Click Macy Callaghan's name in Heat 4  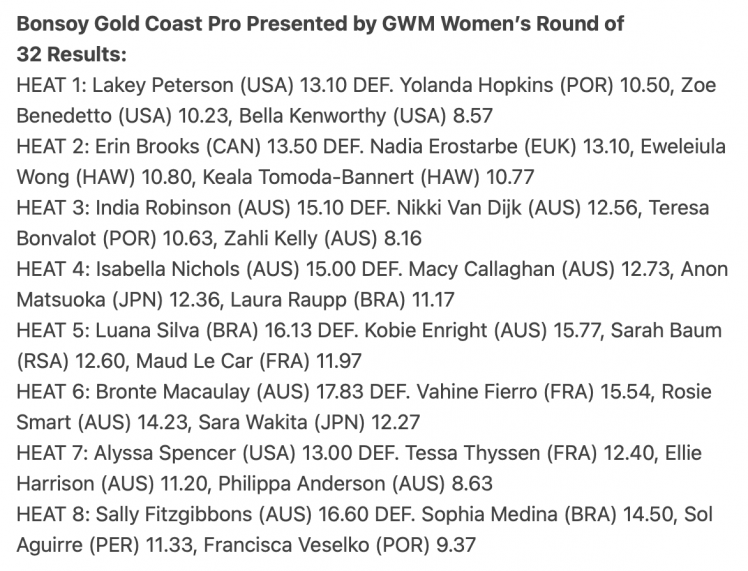(481, 269)
